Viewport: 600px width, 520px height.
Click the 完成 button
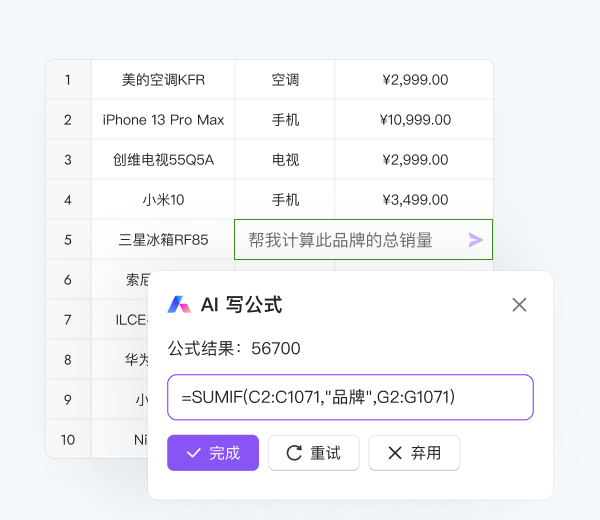(213, 453)
